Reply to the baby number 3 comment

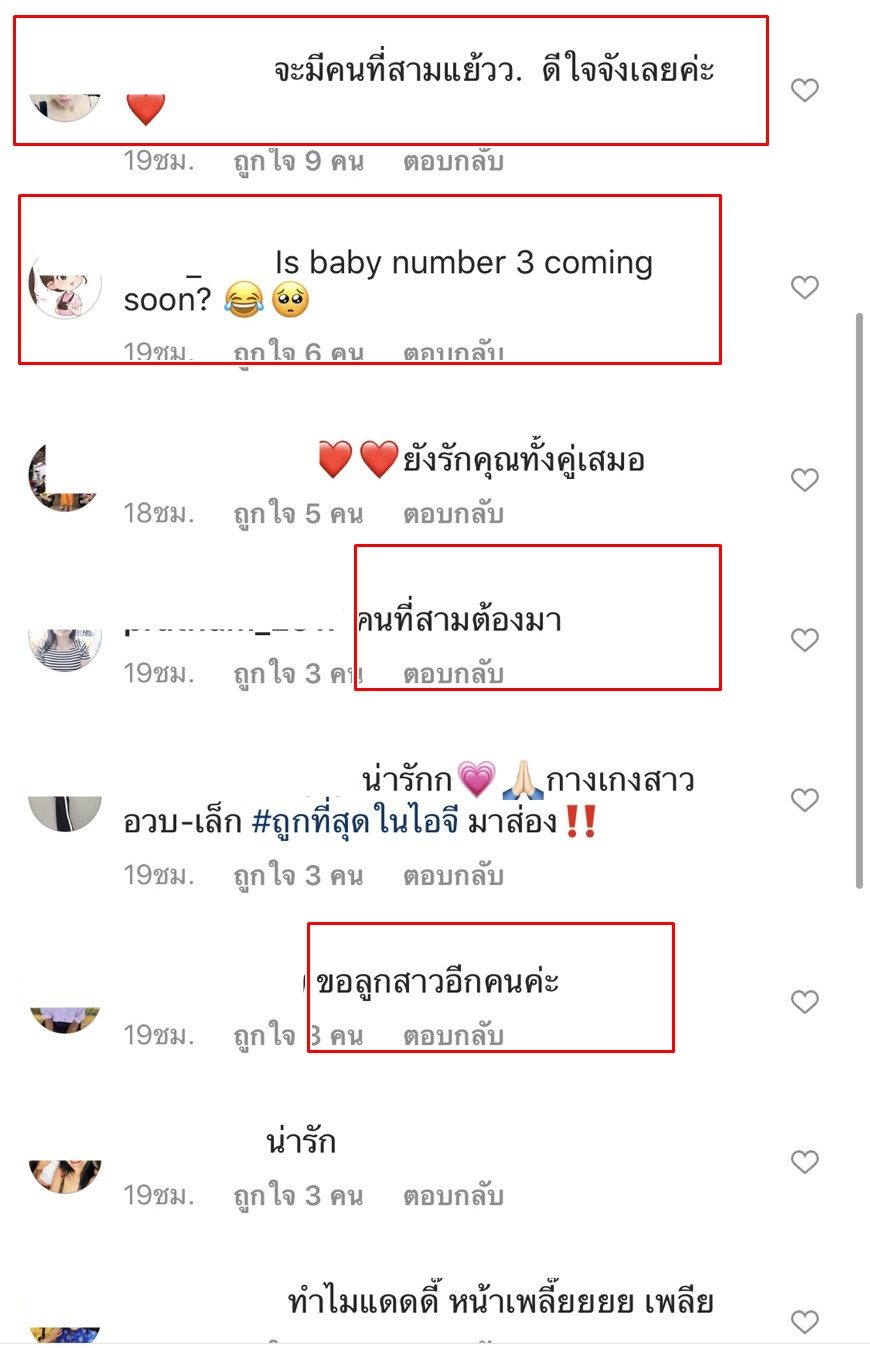pyautogui.click(x=453, y=352)
